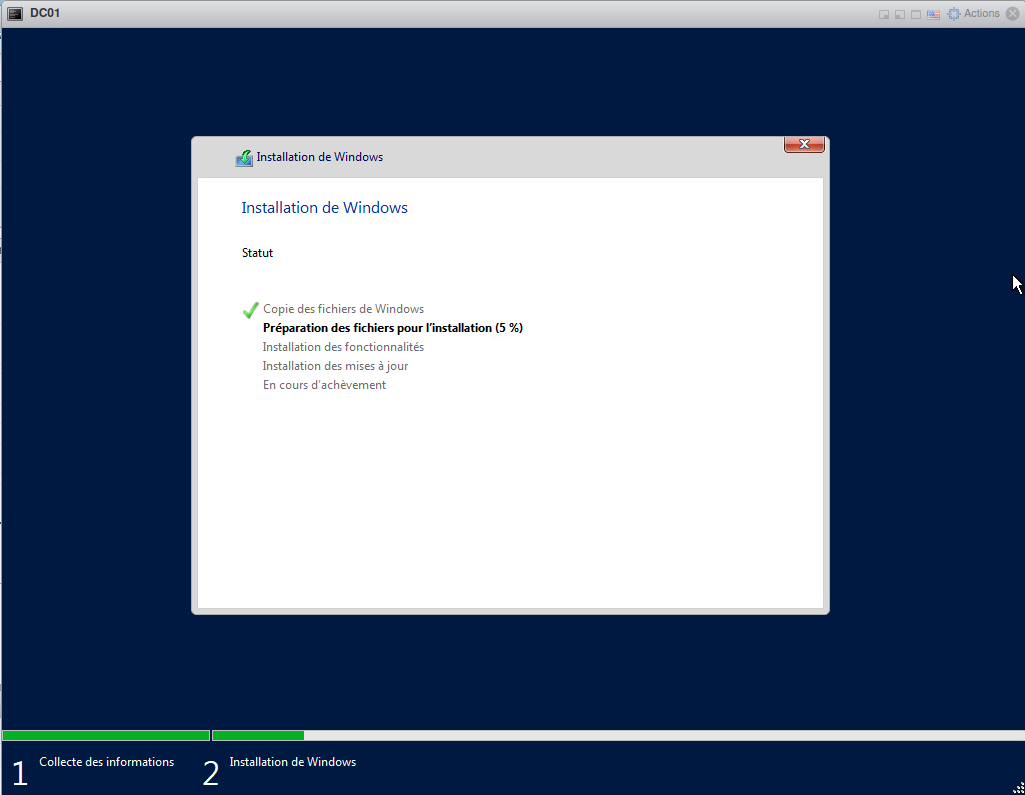This screenshot has height=795, width=1025.
Task: Click Installation des mises à jour line
Action: (335, 366)
